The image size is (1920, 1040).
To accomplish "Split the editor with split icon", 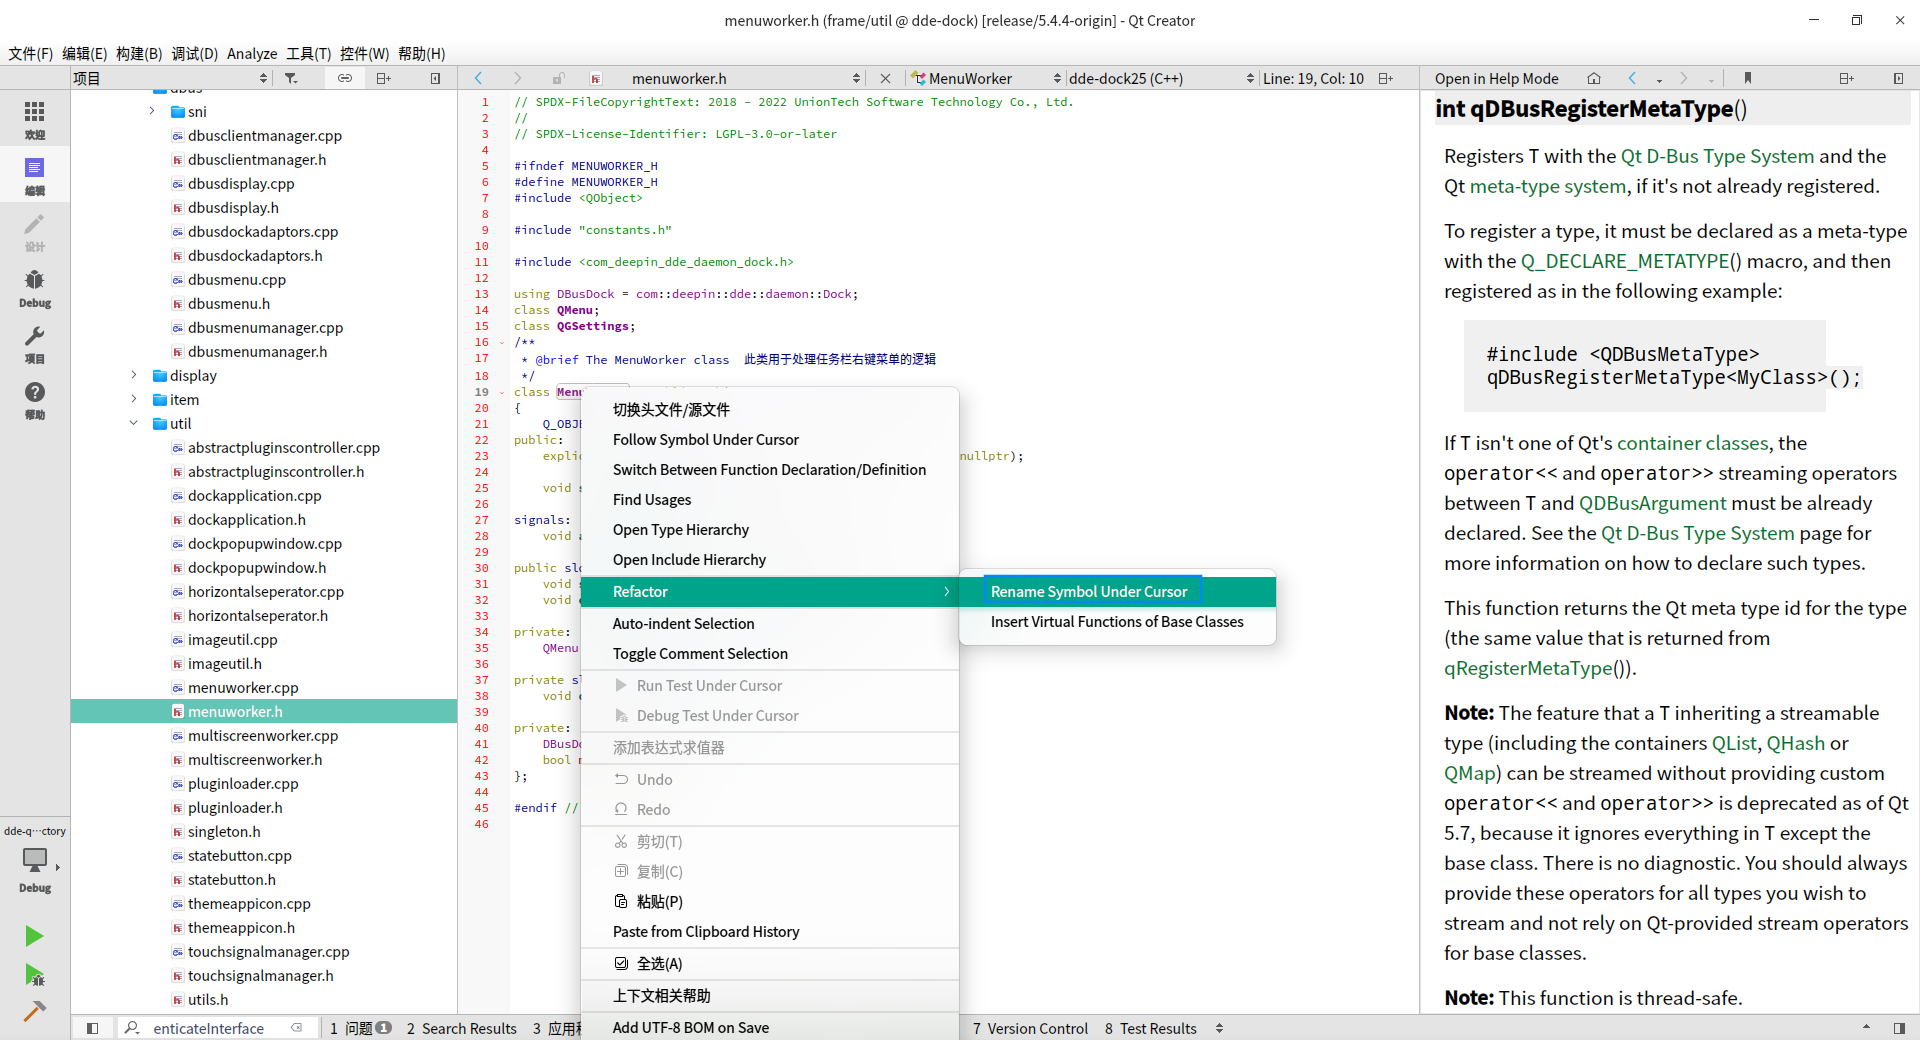I will [x=1385, y=78].
